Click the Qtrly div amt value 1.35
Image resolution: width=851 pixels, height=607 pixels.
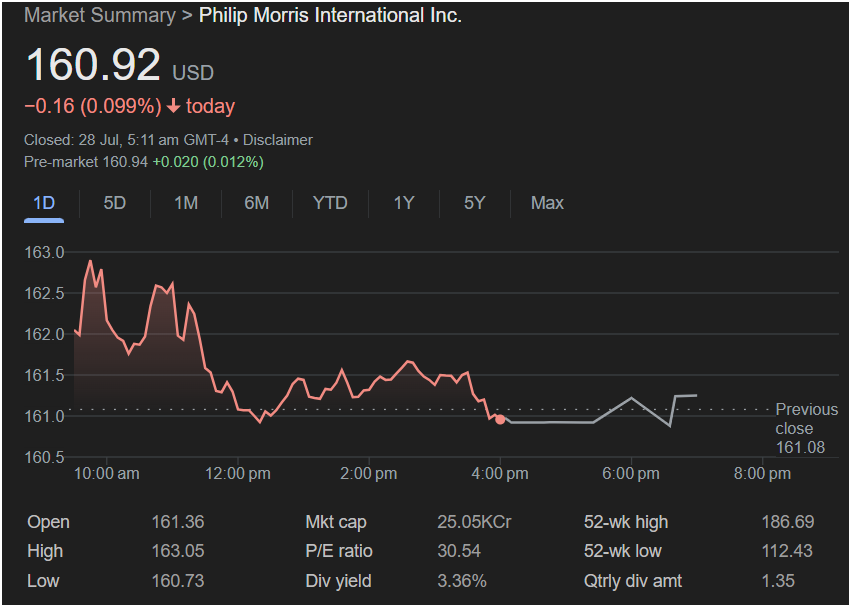pos(778,581)
